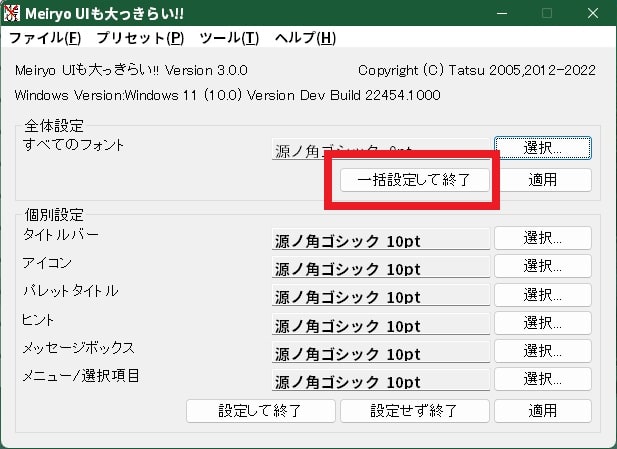617x449 pixels.
Task: Click the ヒント font field
Action: [381, 323]
